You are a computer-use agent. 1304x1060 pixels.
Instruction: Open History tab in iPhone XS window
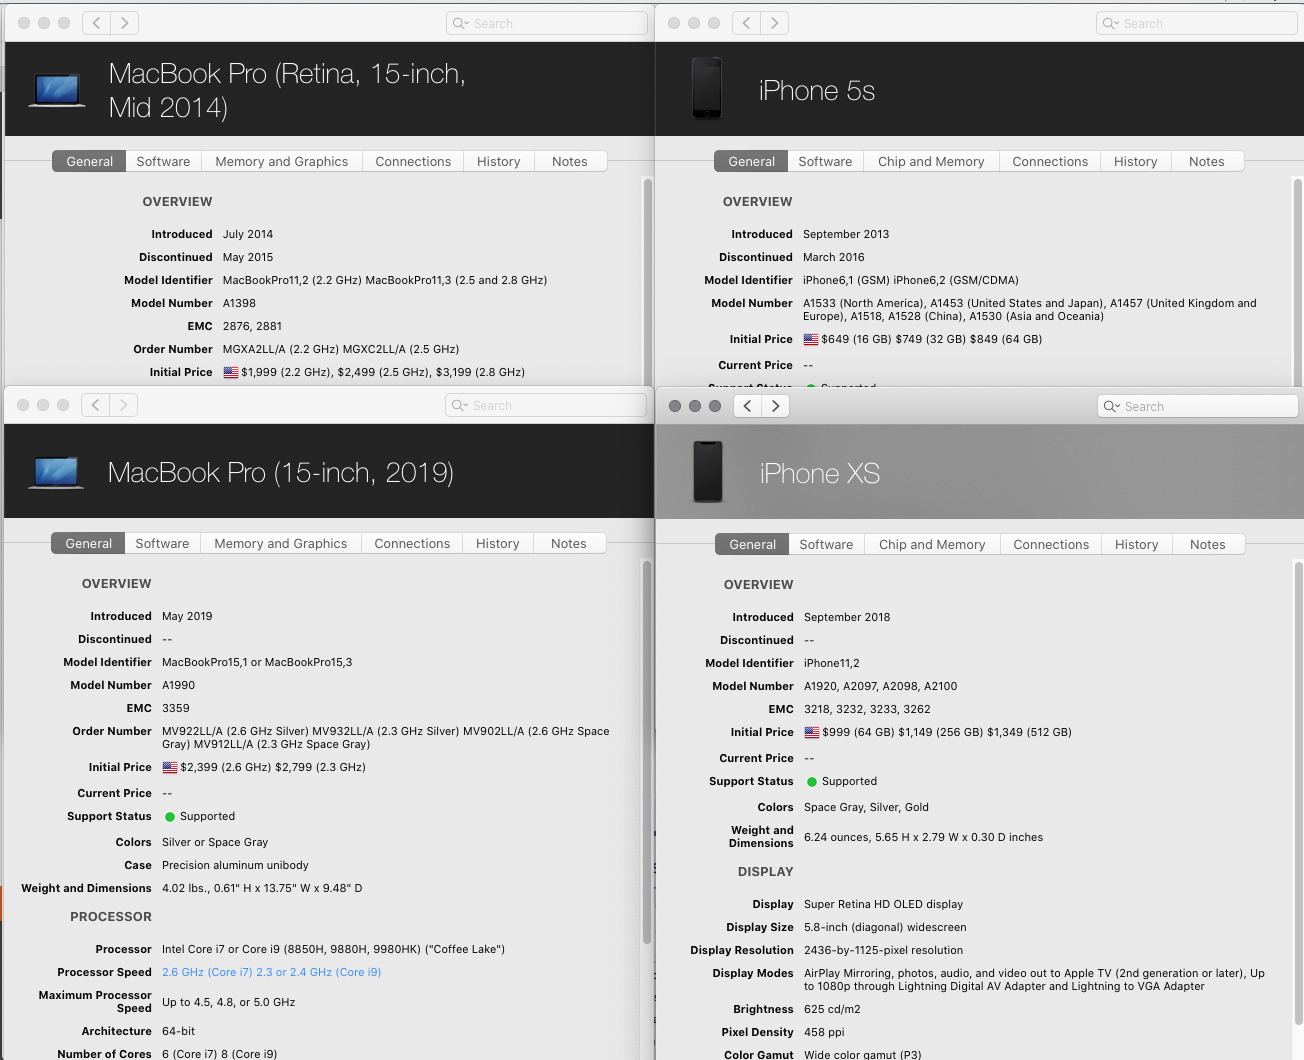pos(1137,544)
